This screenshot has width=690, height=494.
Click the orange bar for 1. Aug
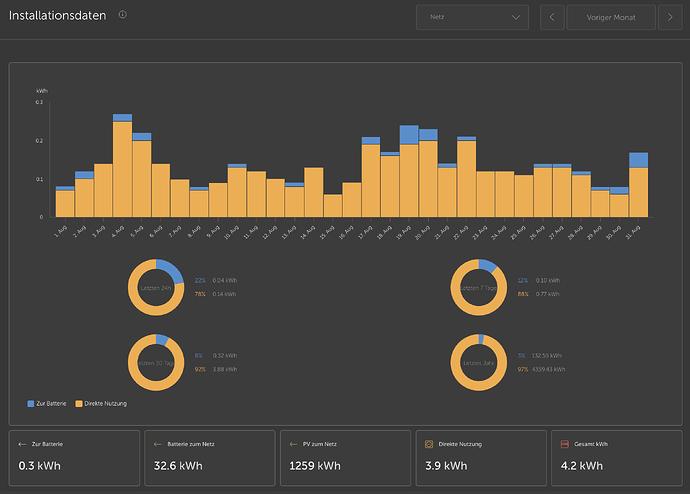[x=65, y=204]
